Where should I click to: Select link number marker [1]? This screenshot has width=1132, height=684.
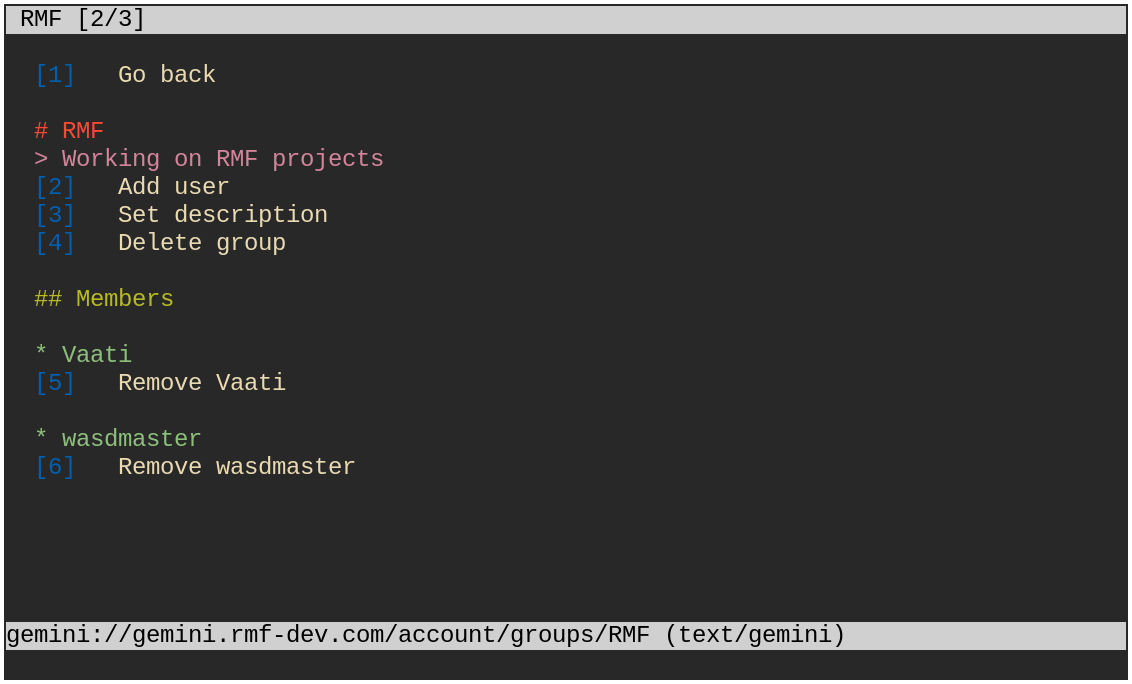click(55, 74)
